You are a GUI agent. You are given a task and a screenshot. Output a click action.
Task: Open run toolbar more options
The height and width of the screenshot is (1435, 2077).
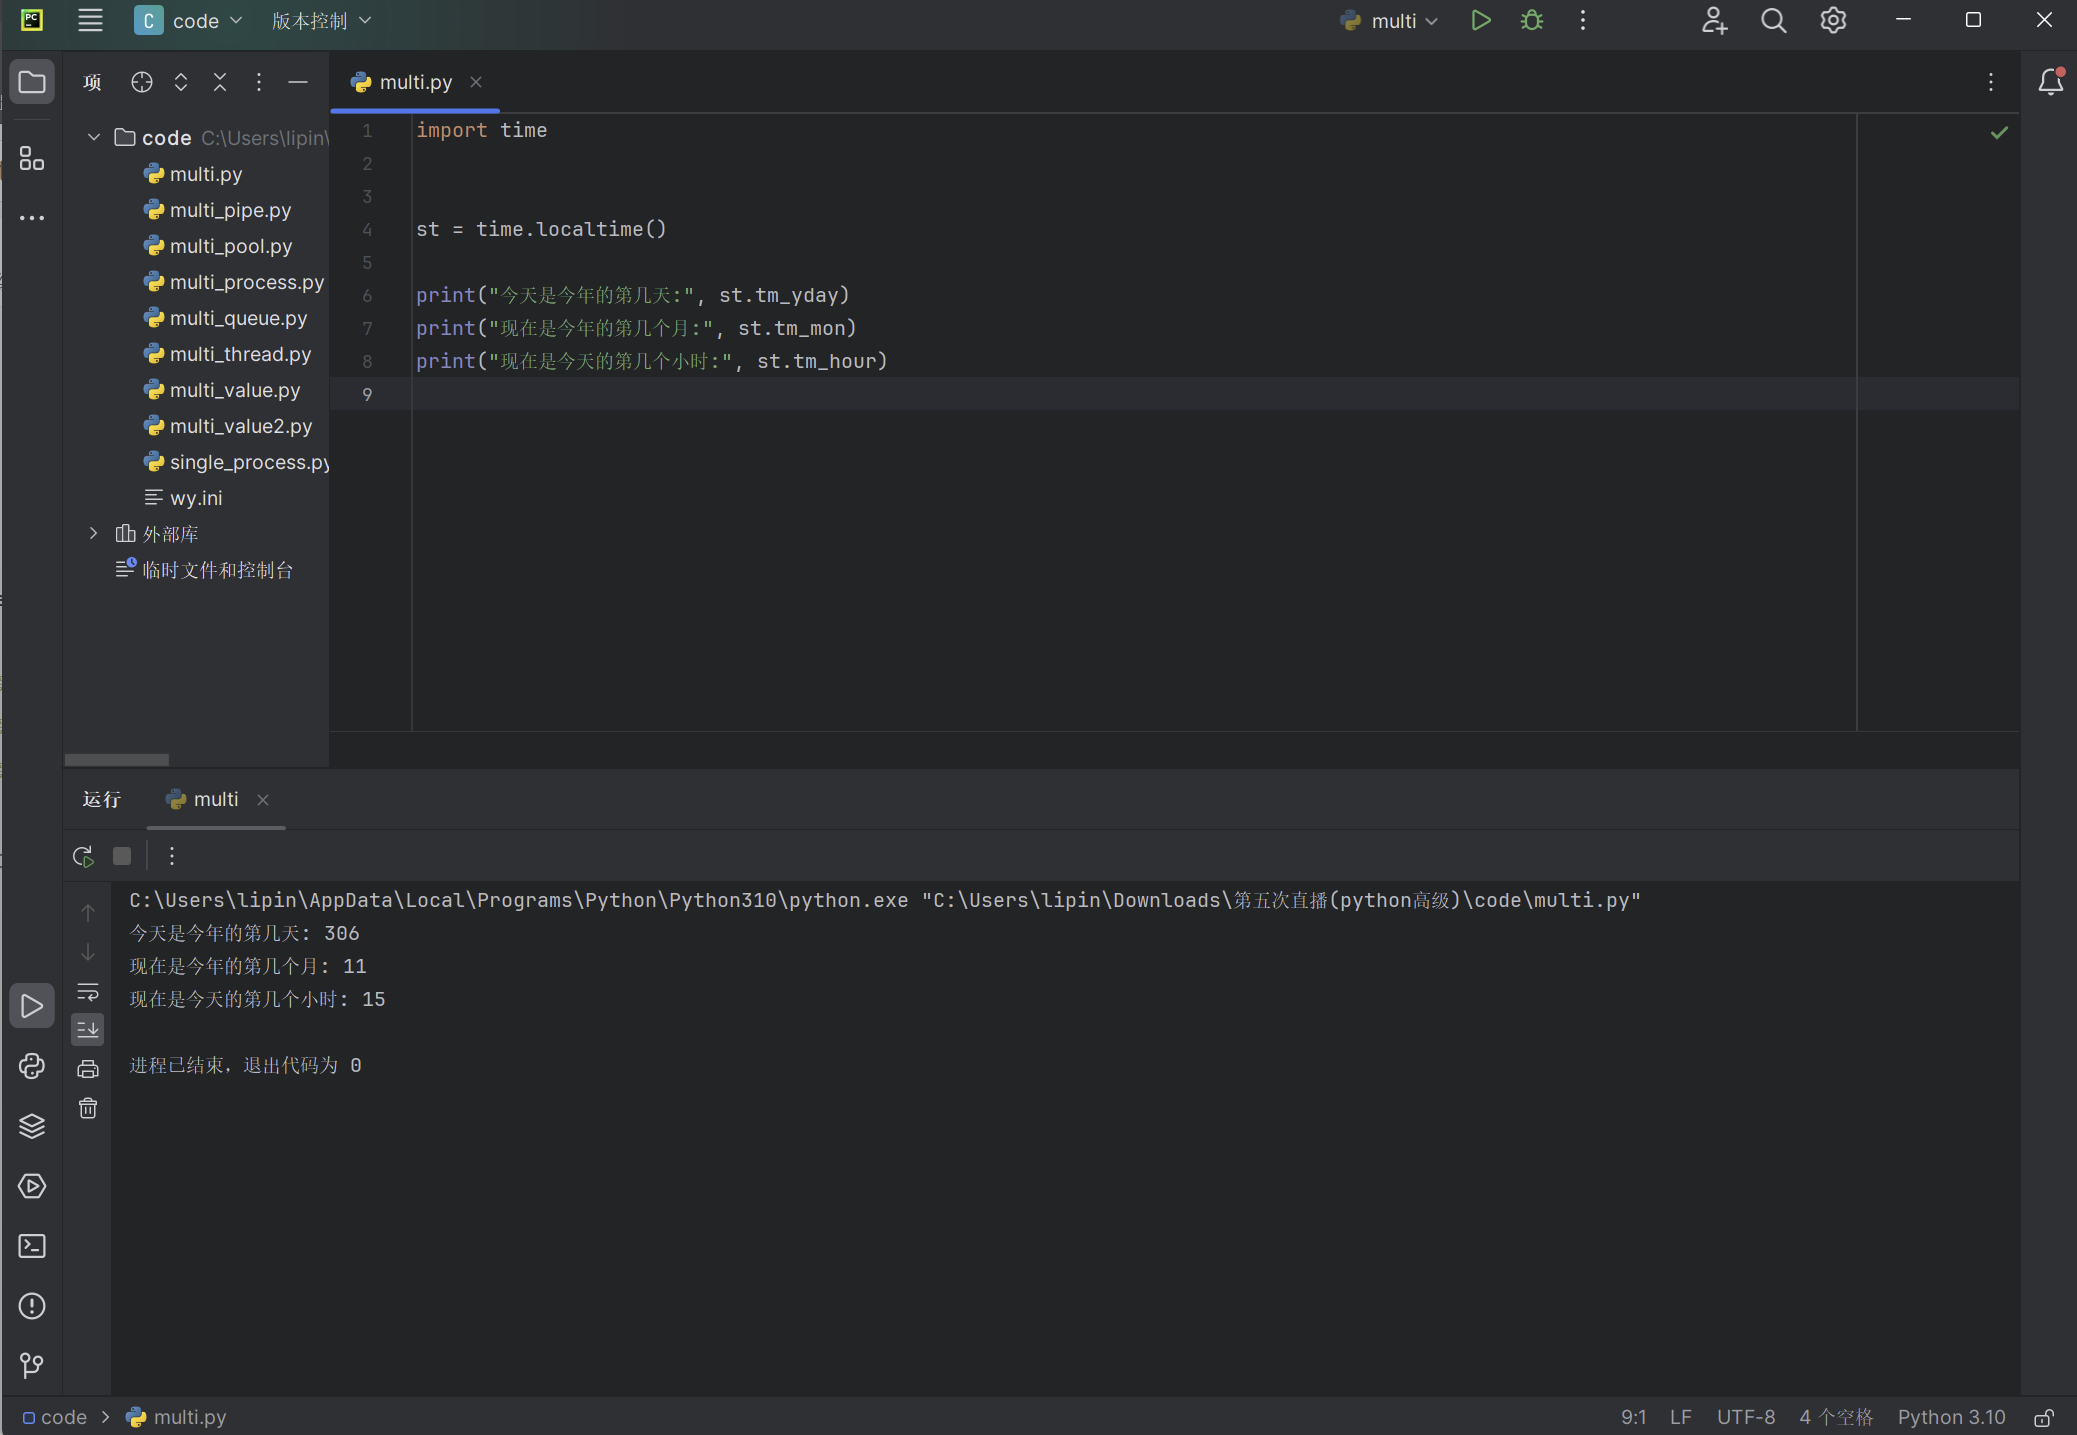coord(172,856)
